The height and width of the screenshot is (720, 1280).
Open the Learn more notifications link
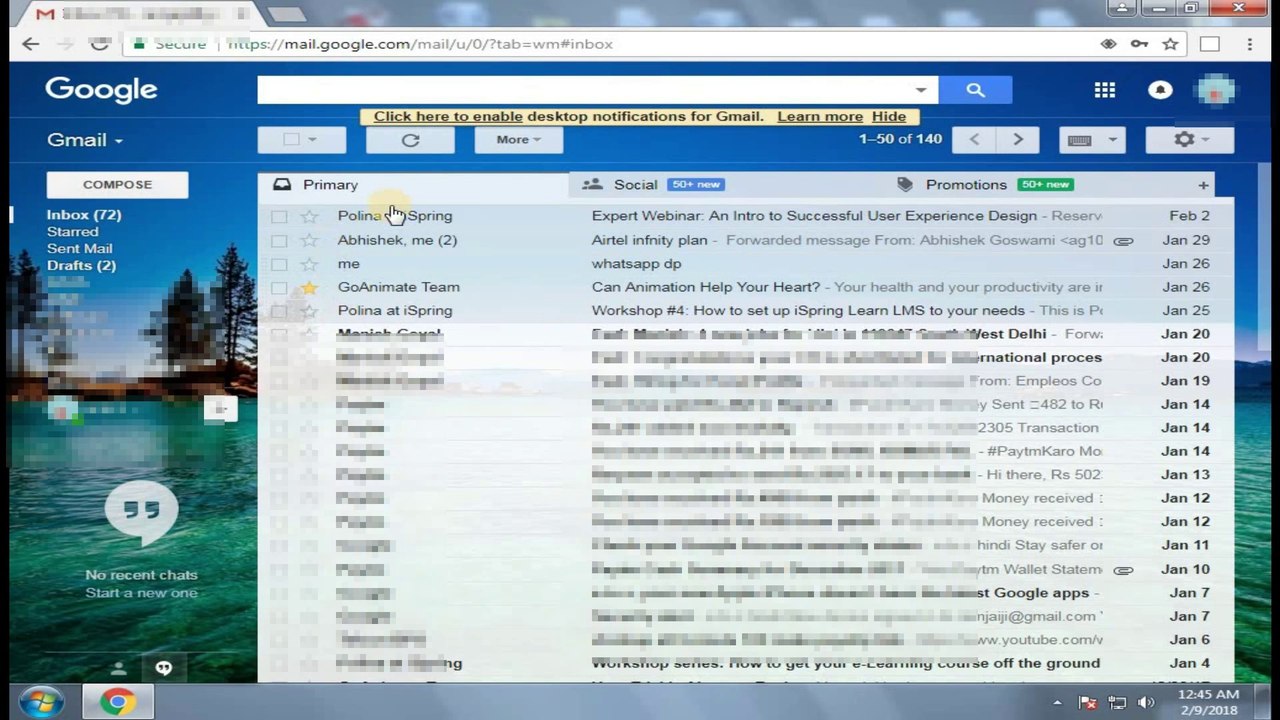pos(820,117)
